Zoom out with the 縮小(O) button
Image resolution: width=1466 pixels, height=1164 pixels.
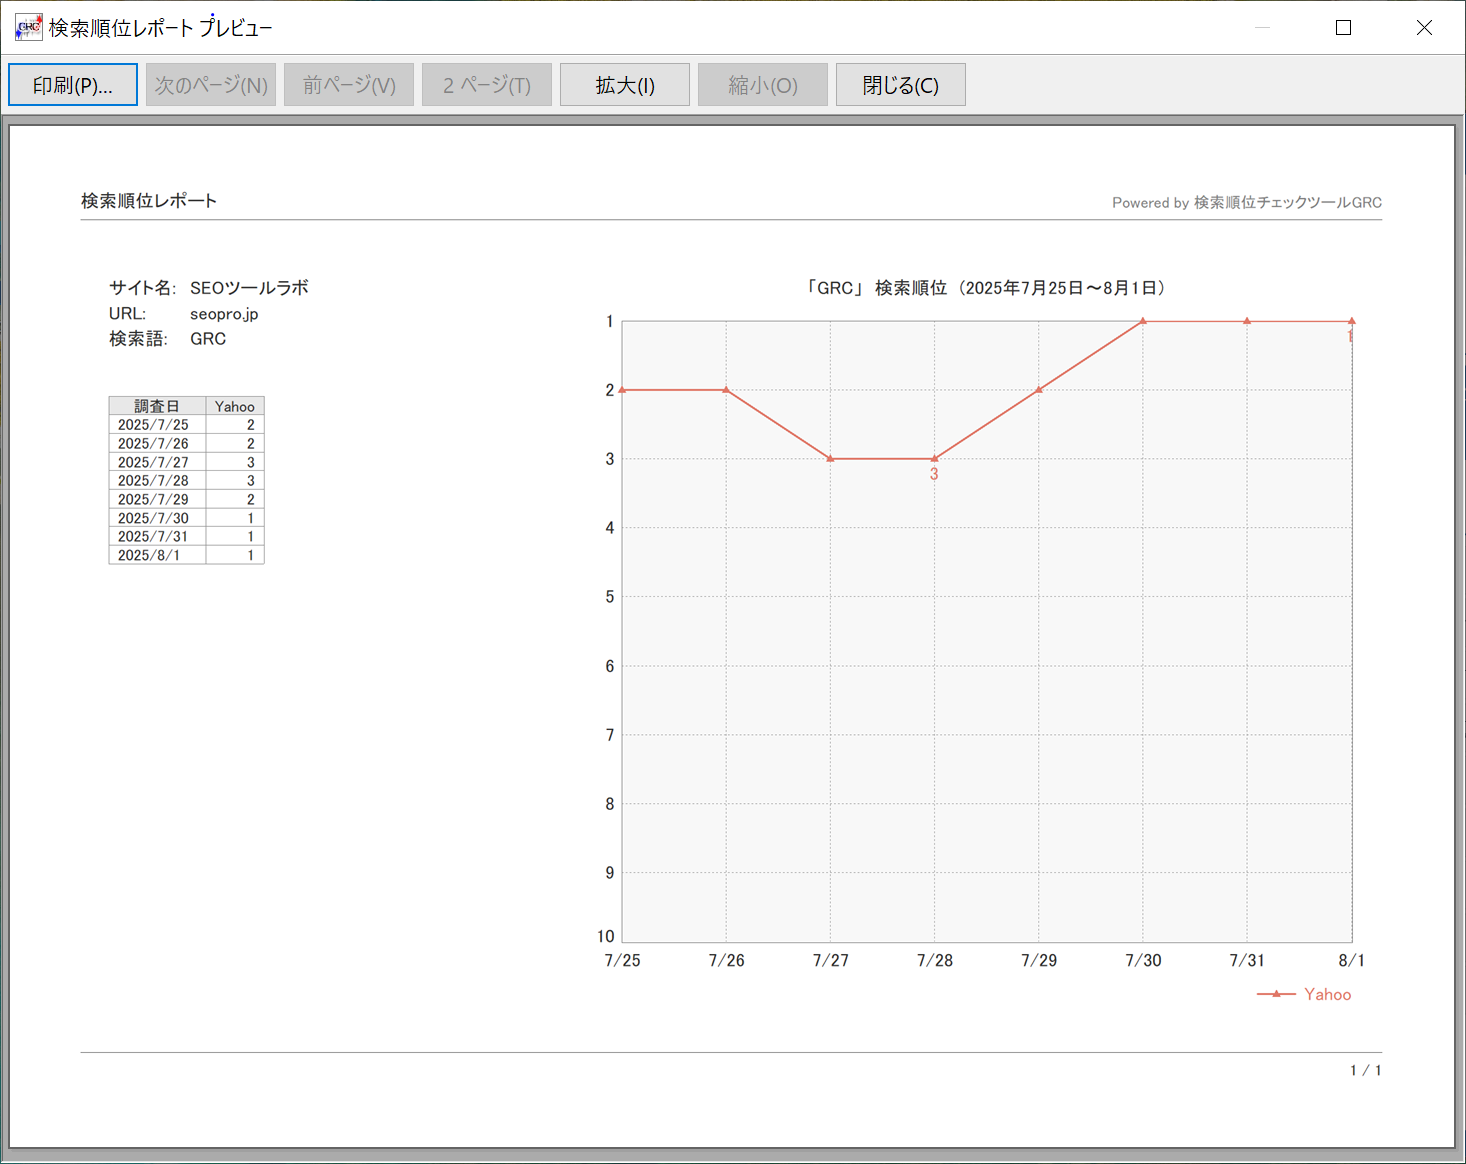click(763, 85)
